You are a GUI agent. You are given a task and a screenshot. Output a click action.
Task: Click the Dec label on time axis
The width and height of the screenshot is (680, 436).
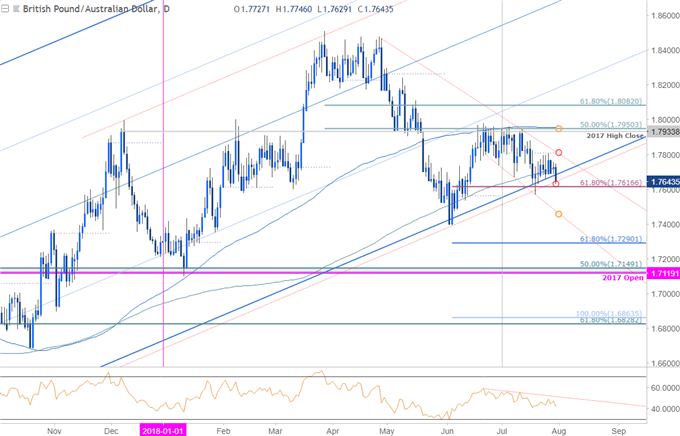click(111, 431)
